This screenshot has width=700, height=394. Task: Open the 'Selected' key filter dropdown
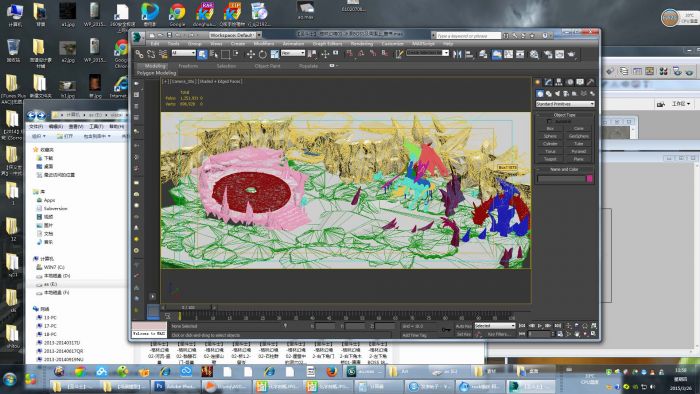pos(495,326)
